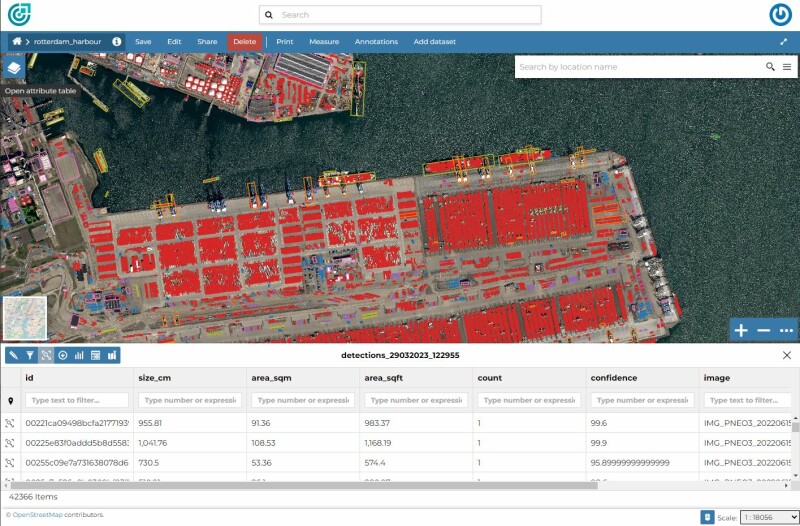Screen dimensions: 800x526
Task: Open the advanced filter funnel icon
Action: point(30,355)
